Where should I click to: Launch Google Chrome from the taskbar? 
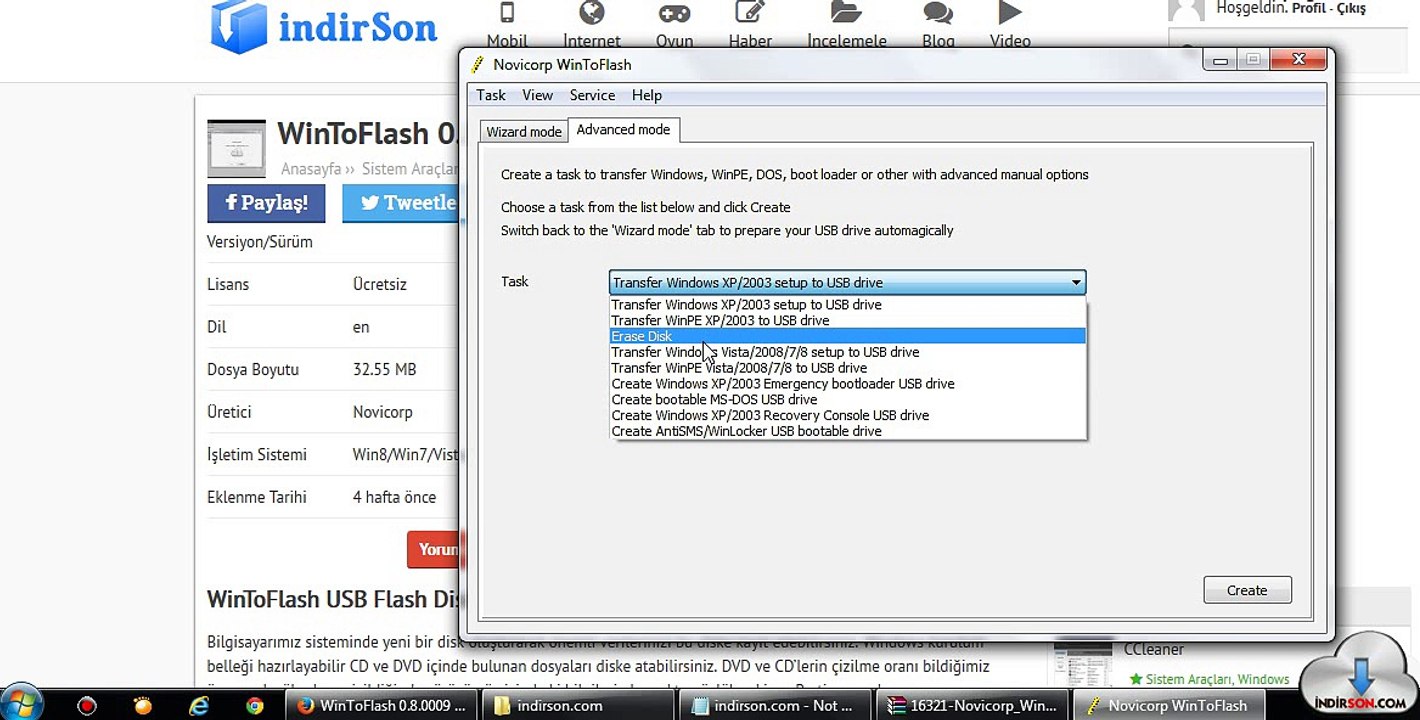click(255, 705)
